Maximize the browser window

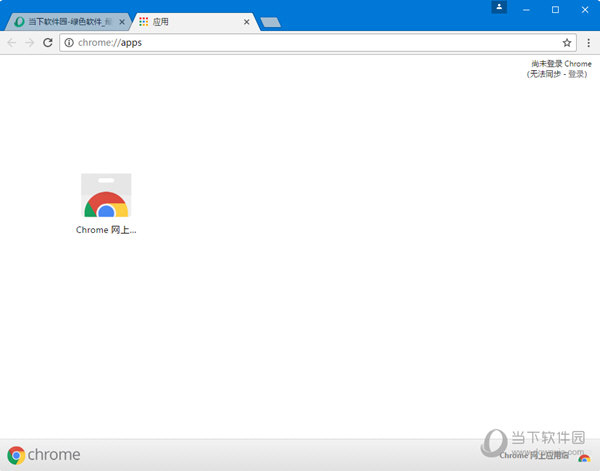tap(555, 9)
